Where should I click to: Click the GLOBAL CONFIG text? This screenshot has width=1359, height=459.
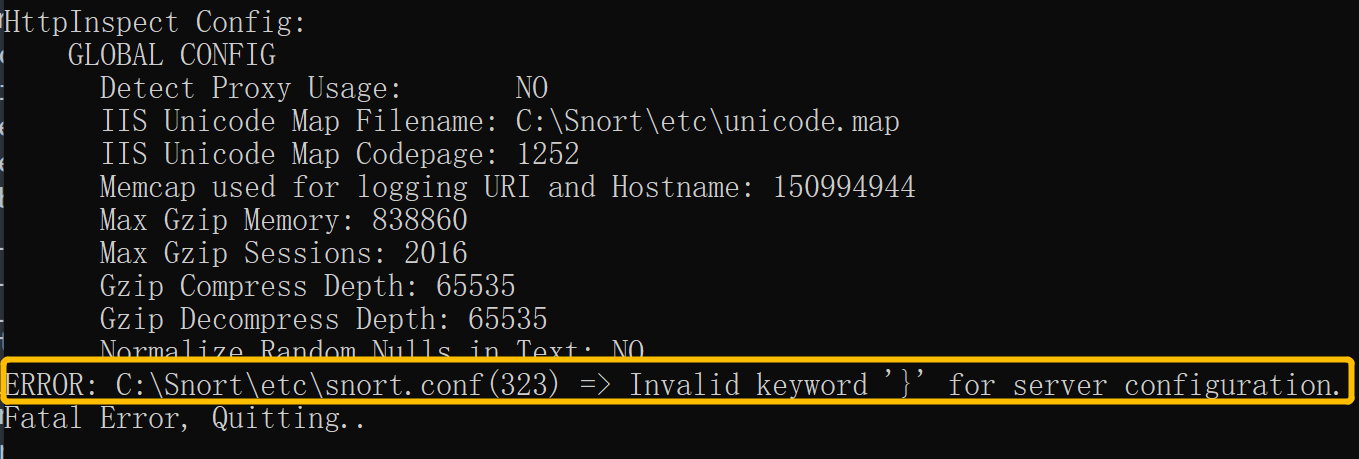pos(171,55)
